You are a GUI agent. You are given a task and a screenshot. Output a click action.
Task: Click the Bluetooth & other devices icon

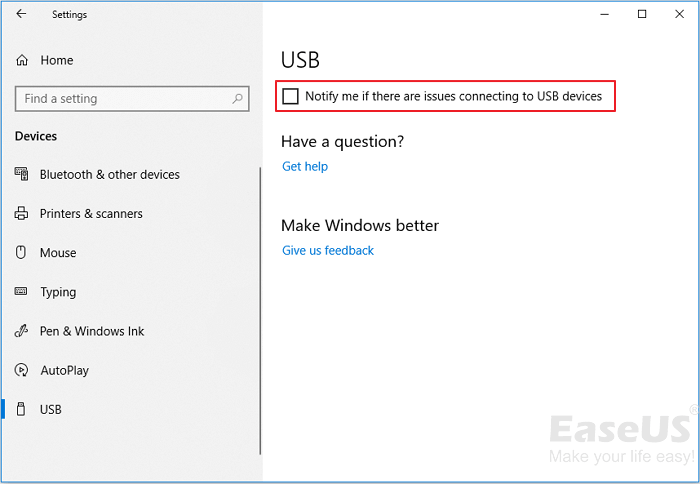pos(21,174)
